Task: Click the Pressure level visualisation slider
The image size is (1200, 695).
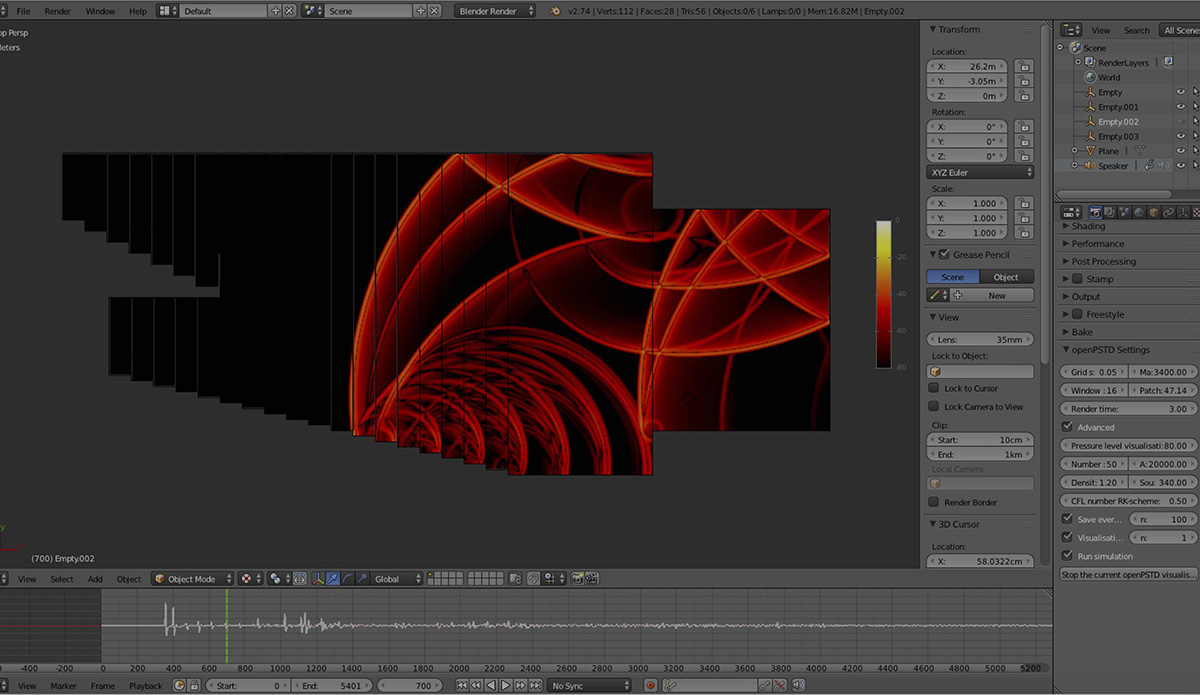Action: point(1129,446)
